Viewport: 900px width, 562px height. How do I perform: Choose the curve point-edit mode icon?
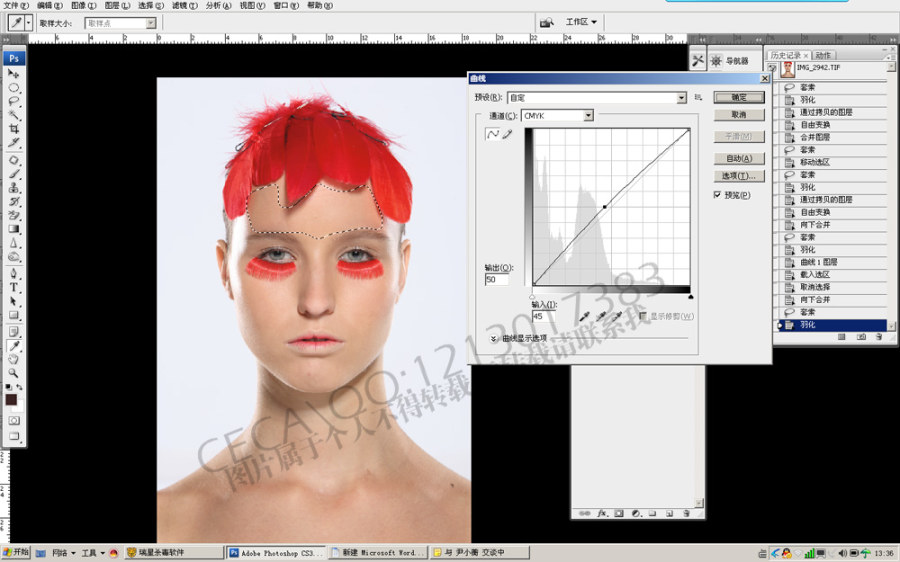(x=492, y=134)
